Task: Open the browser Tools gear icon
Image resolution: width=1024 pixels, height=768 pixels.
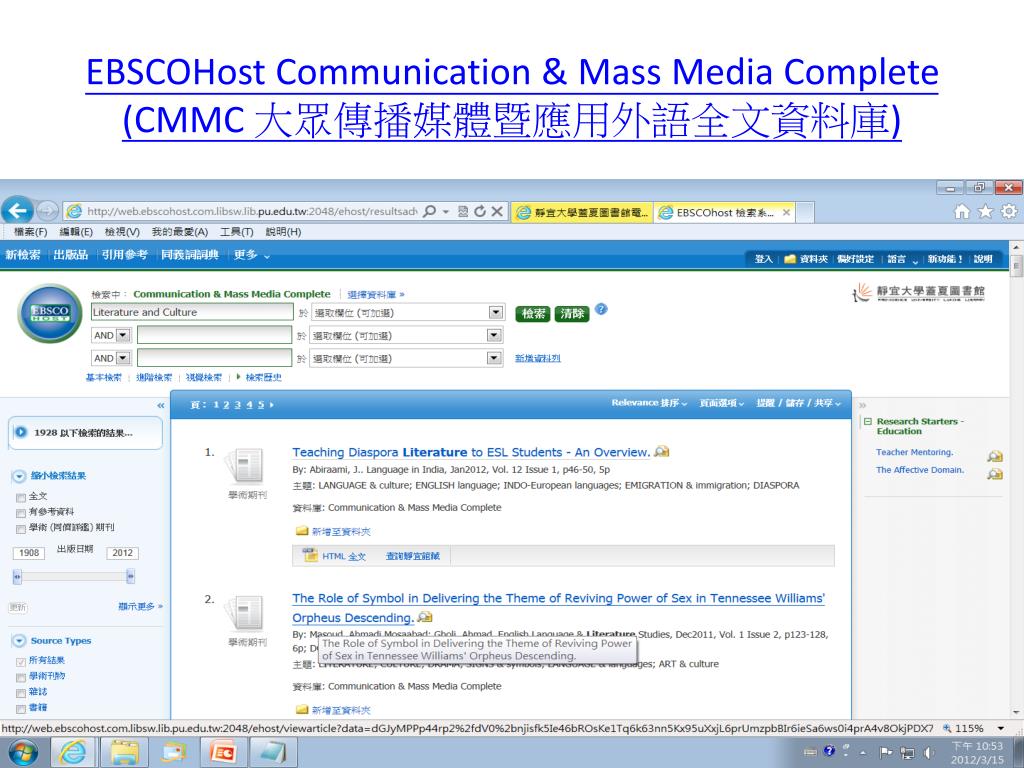Action: pos(1009,211)
